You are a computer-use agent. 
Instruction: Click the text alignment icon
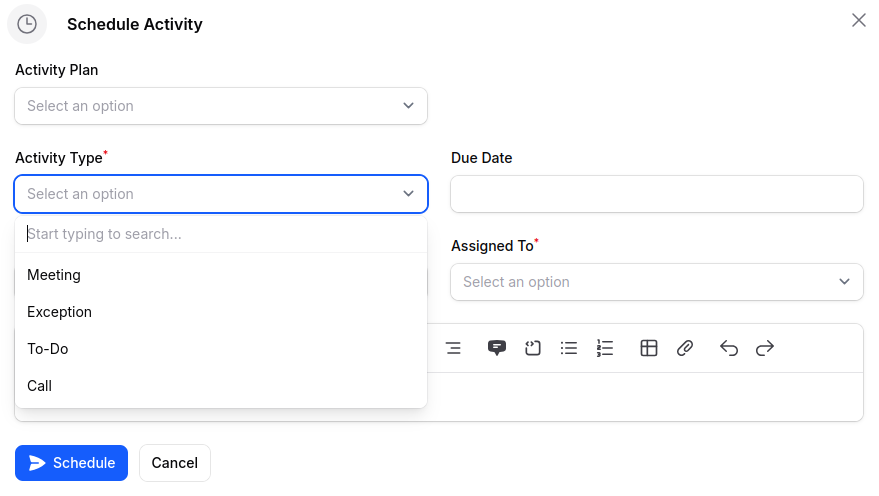453,348
